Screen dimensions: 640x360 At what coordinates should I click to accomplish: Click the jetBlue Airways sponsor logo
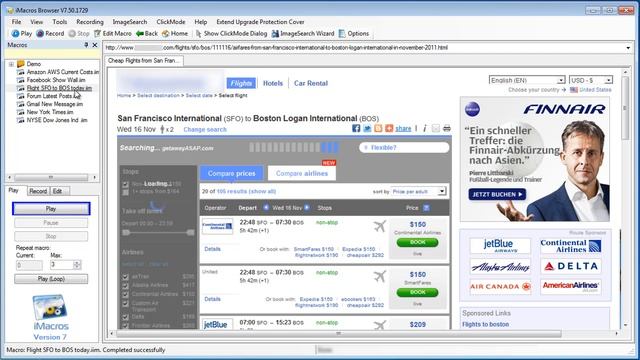(500, 246)
